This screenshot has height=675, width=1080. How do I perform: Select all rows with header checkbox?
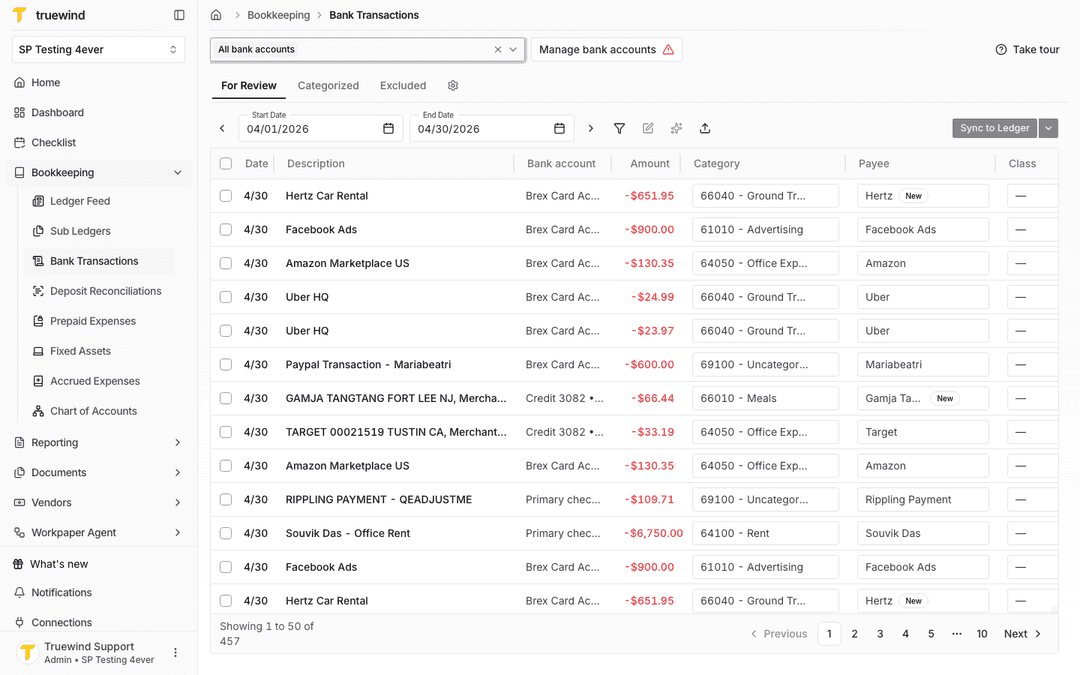226,163
